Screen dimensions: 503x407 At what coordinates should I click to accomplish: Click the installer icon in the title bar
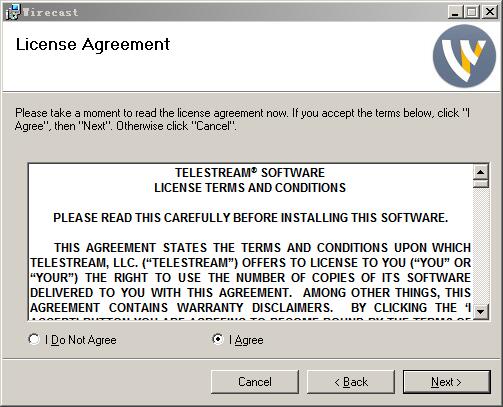(13, 12)
